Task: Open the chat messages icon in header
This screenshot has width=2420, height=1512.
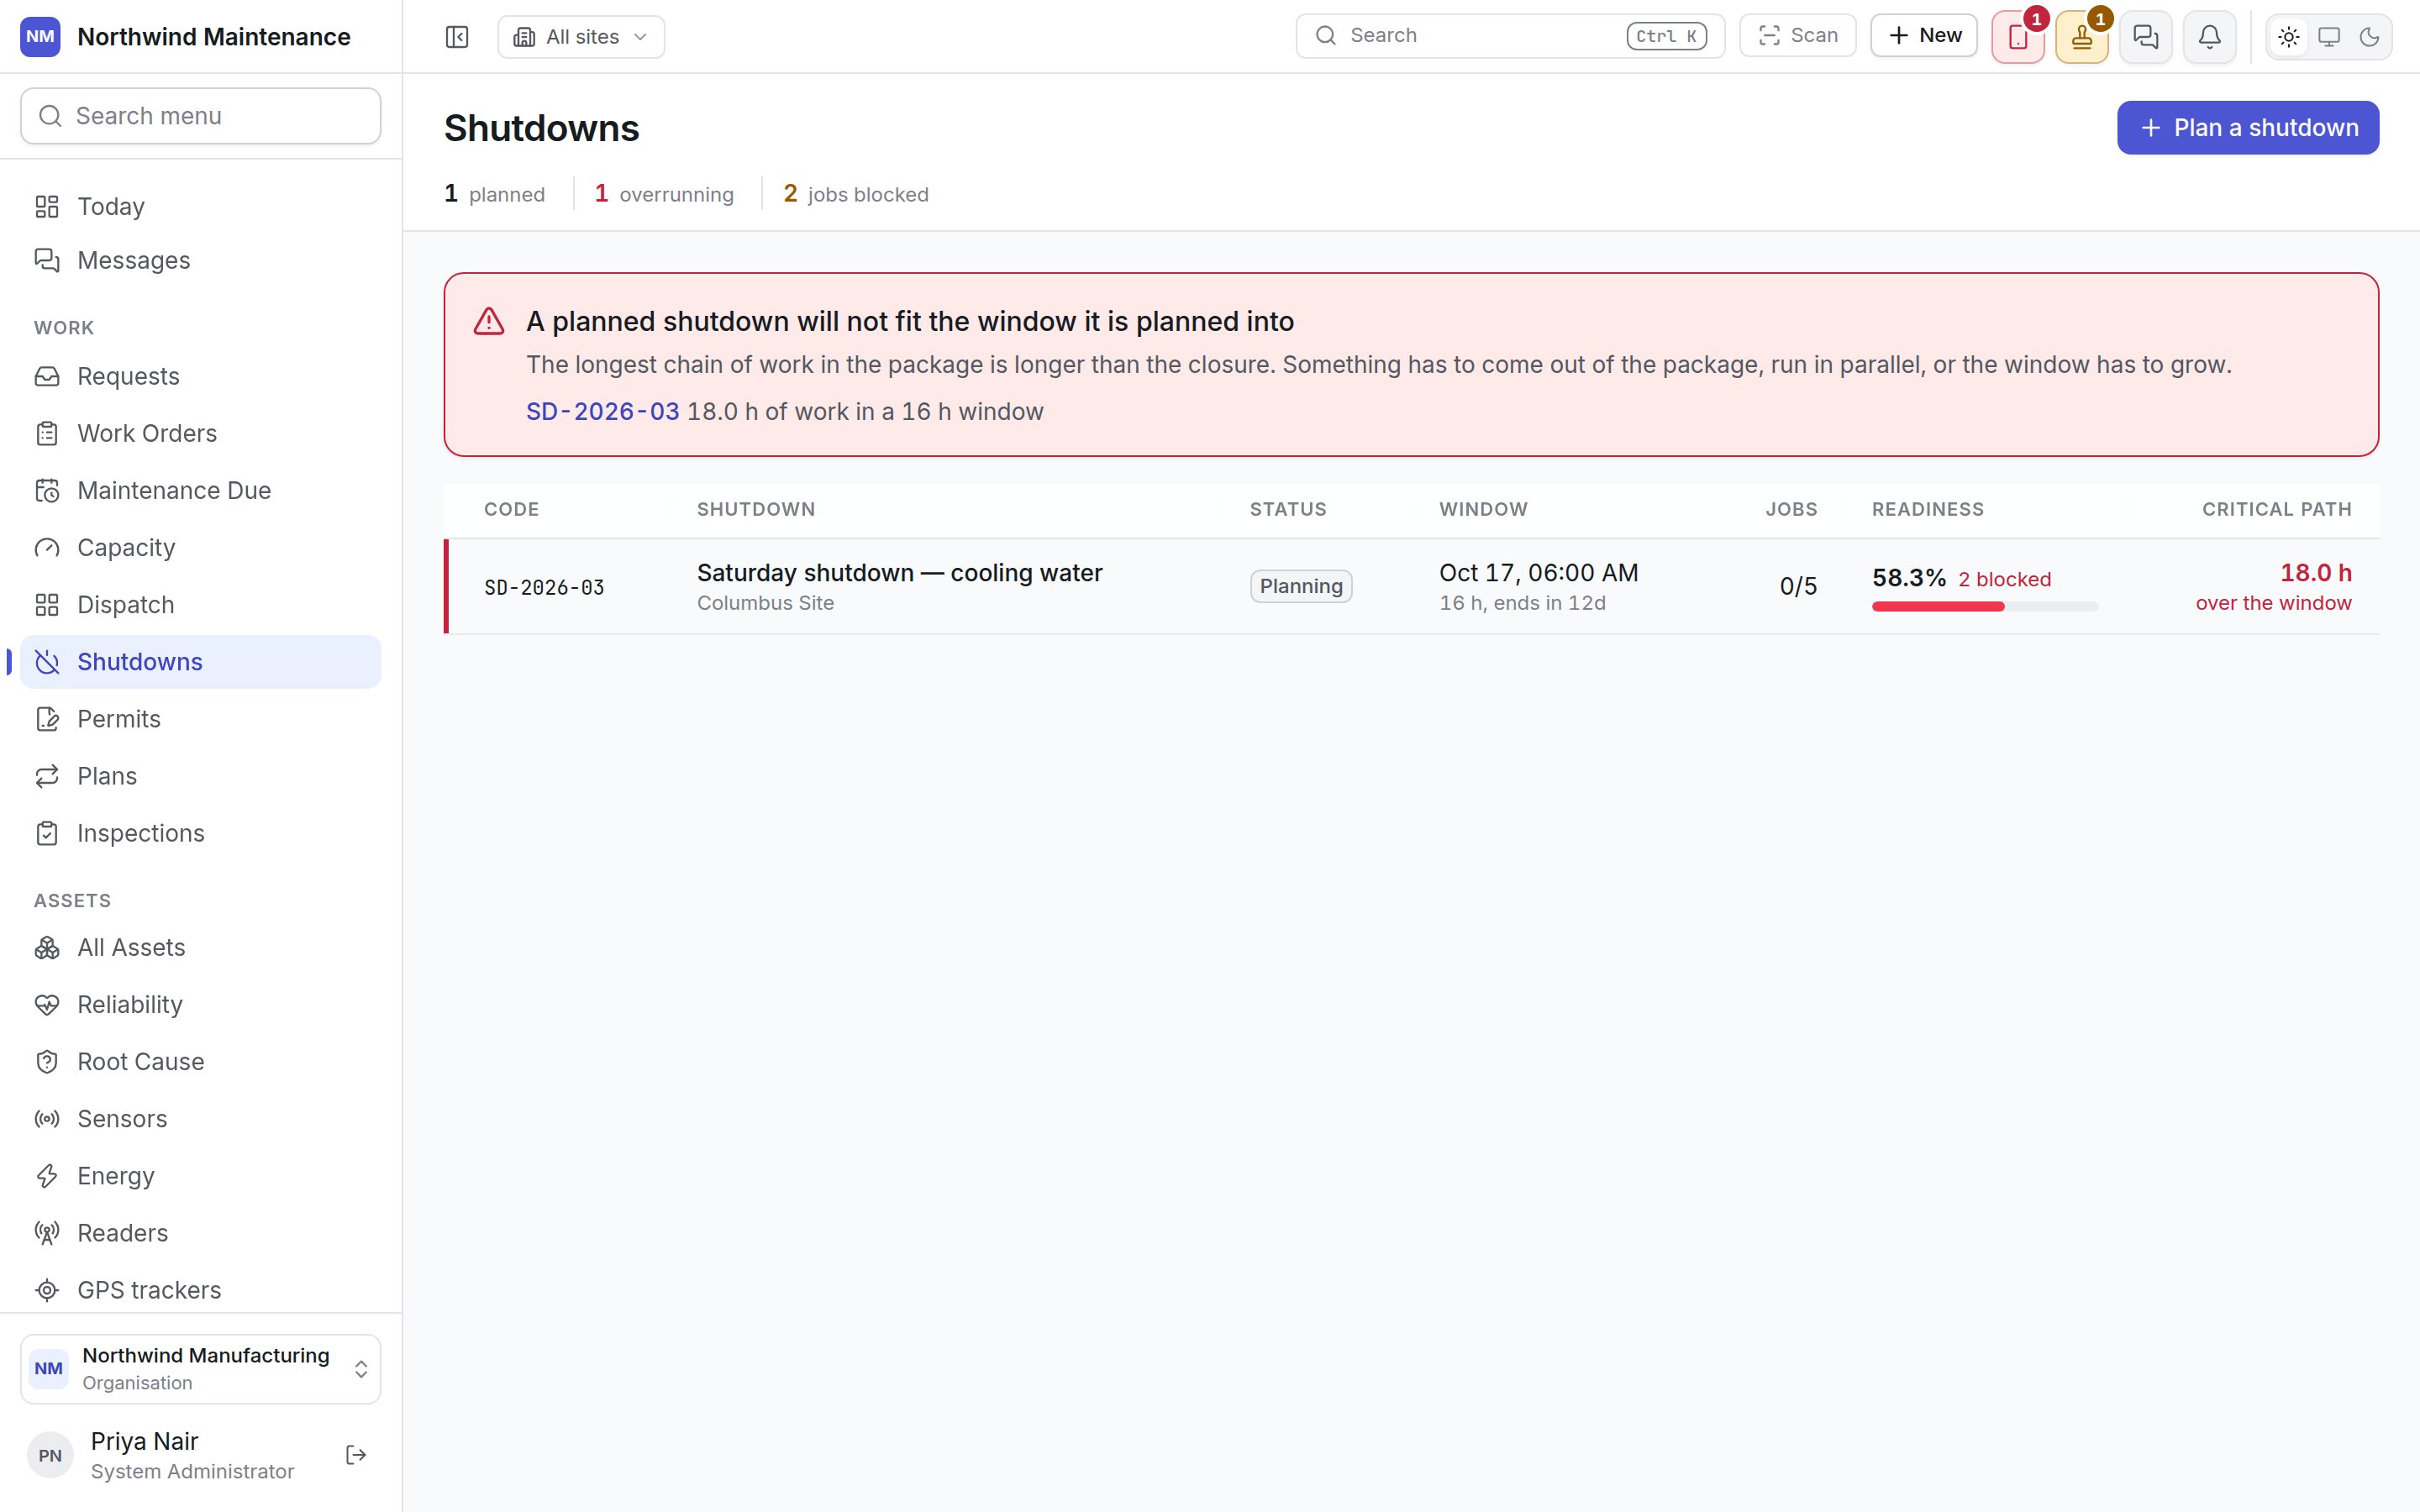Action: coord(2146,38)
